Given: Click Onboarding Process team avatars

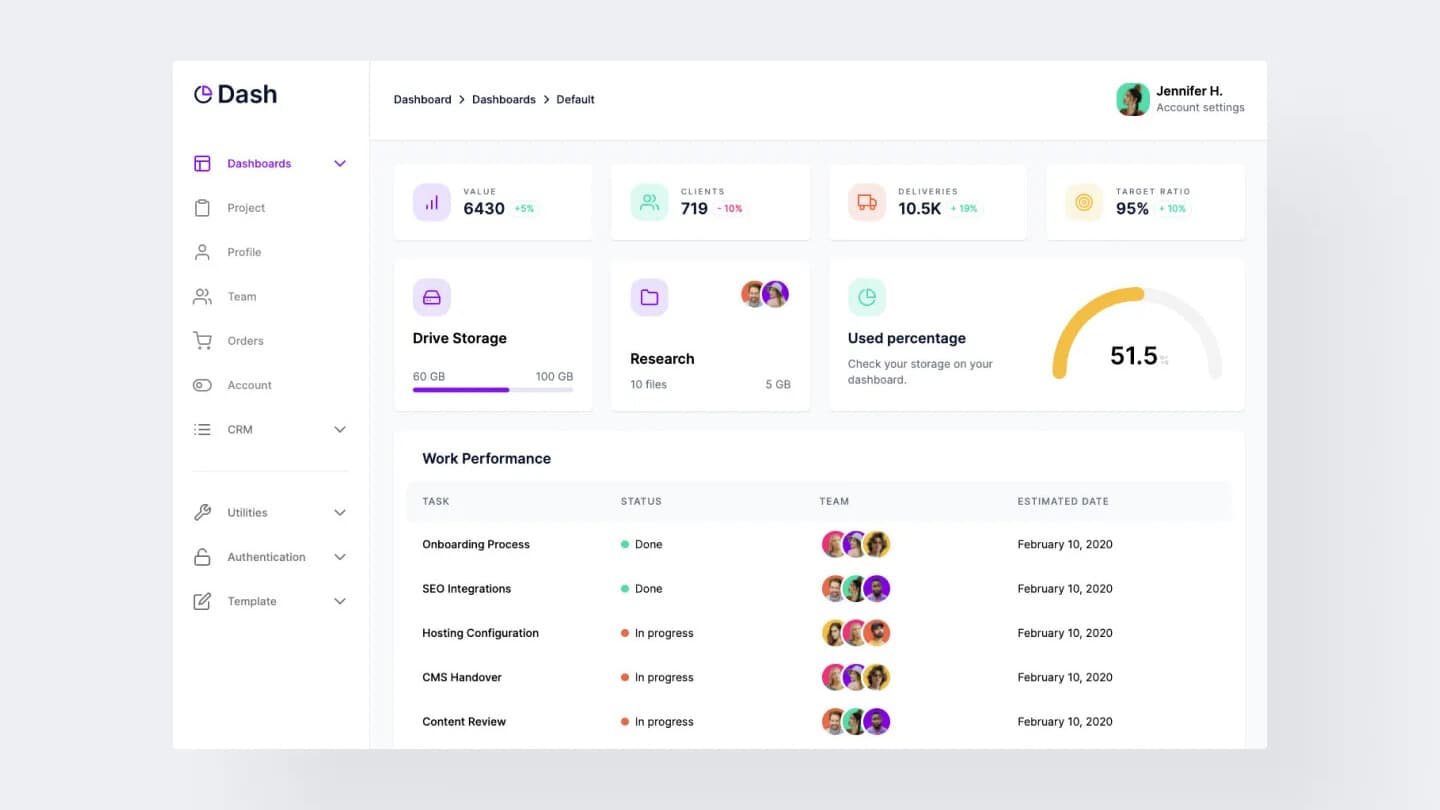Looking at the screenshot, I should point(856,544).
